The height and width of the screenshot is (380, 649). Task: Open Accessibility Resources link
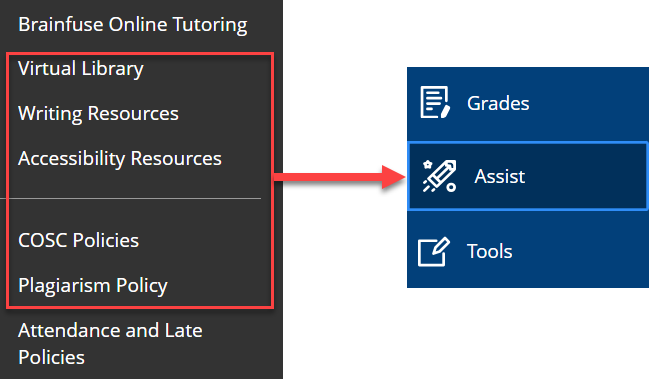pos(120,159)
